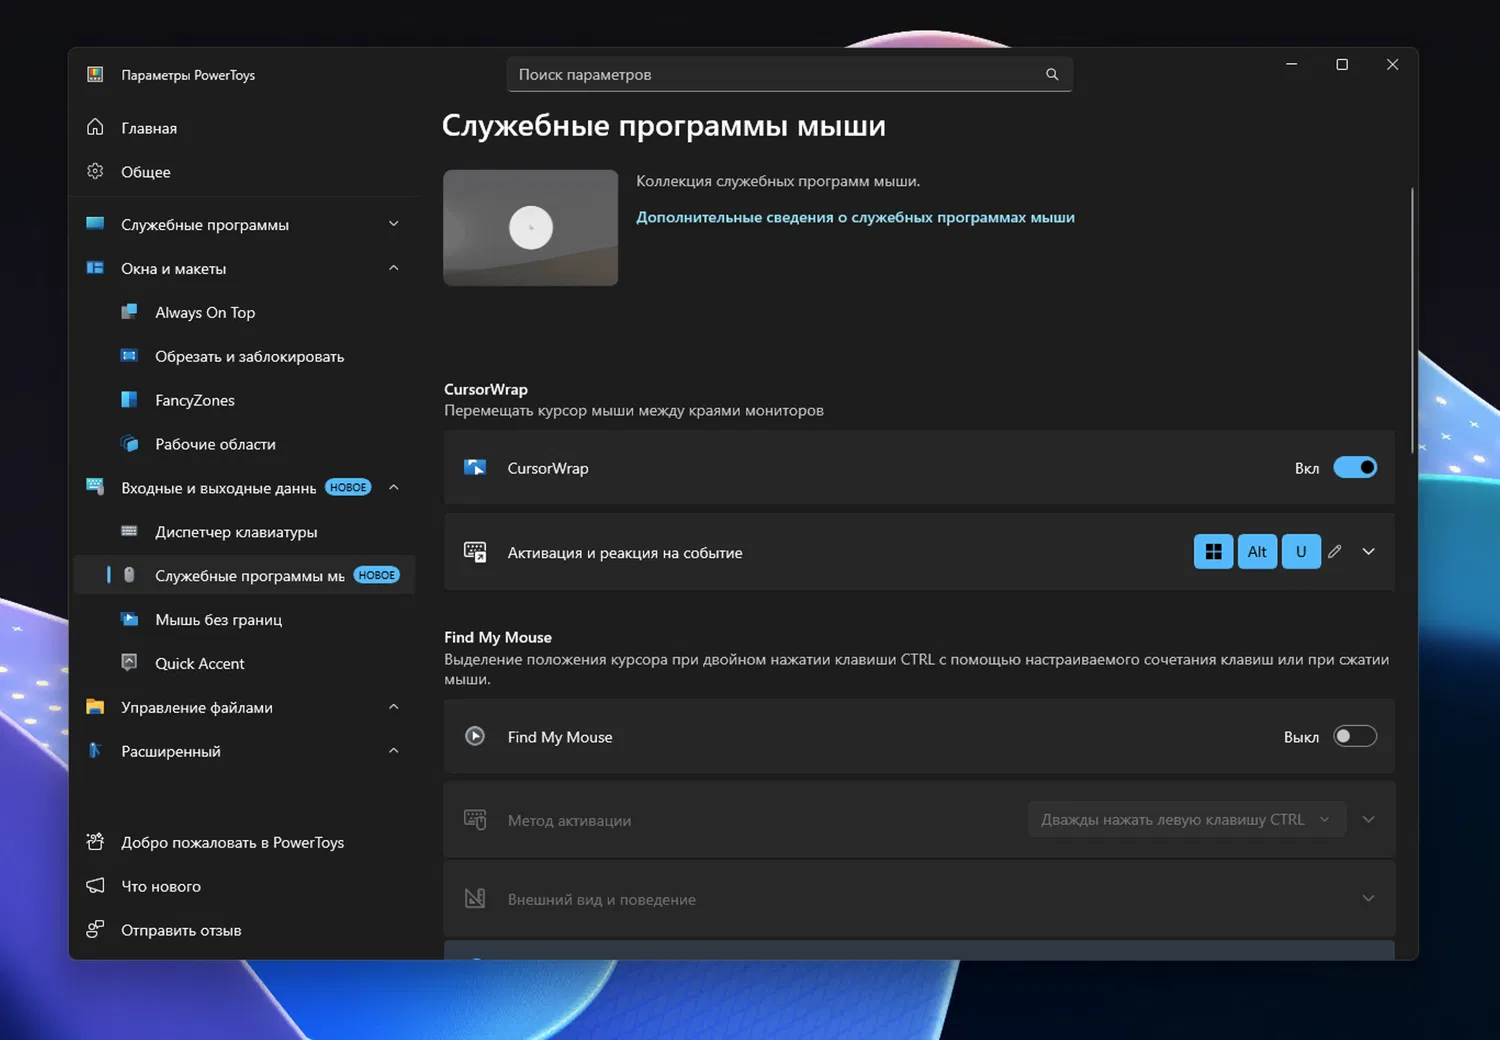Click the File management folder icon

point(95,706)
